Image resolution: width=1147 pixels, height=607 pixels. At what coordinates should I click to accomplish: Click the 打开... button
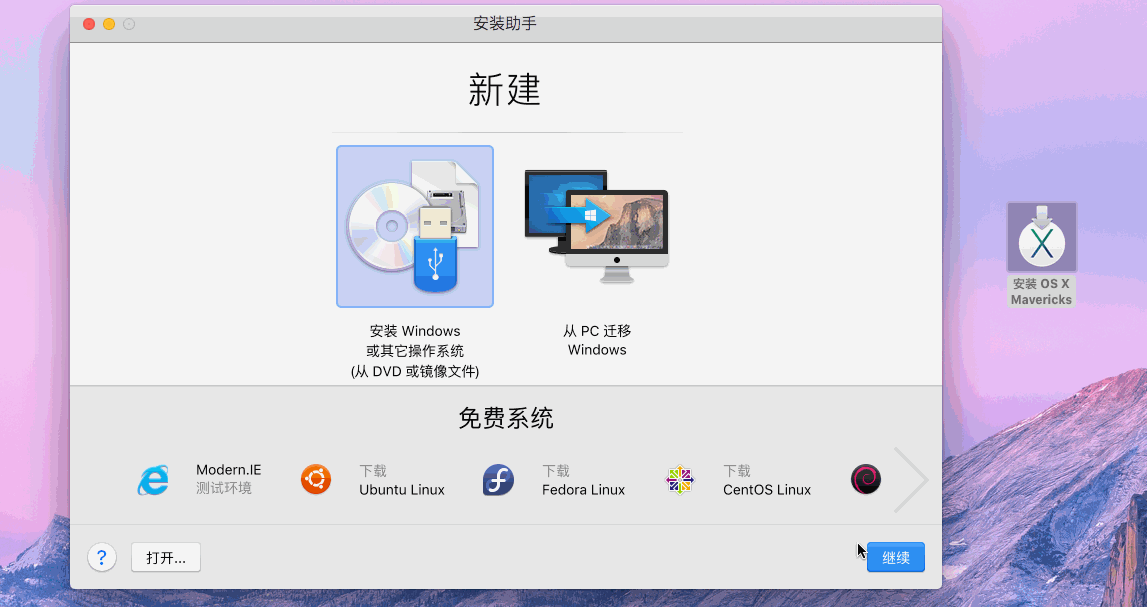[x=165, y=557]
